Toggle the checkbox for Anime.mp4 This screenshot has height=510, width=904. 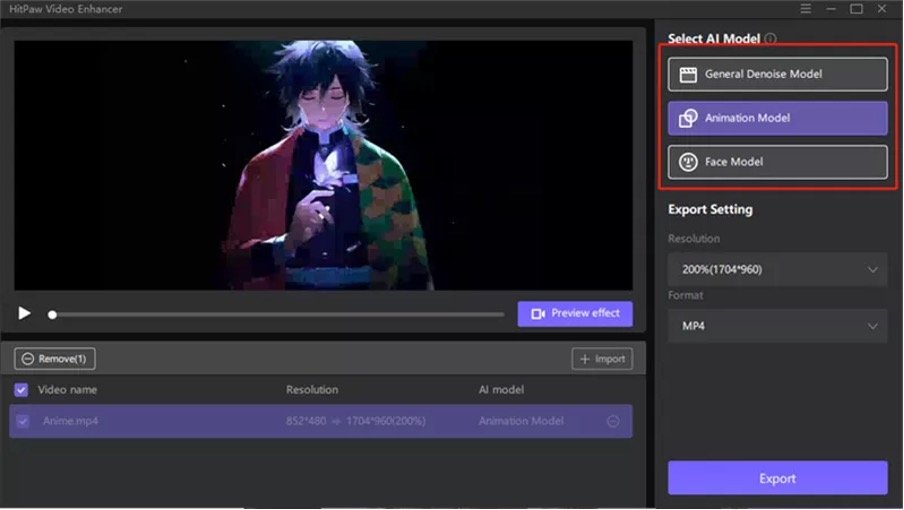[x=22, y=421]
